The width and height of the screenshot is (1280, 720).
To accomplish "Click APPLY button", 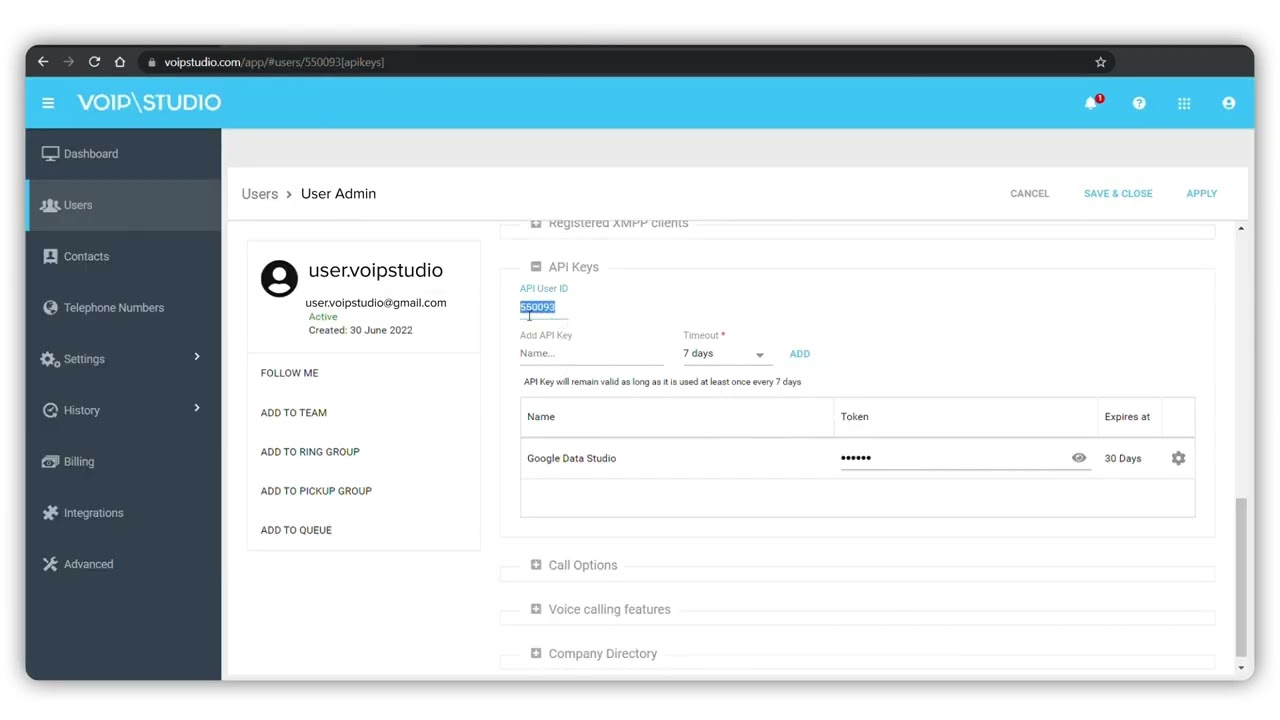I will tap(1201, 194).
